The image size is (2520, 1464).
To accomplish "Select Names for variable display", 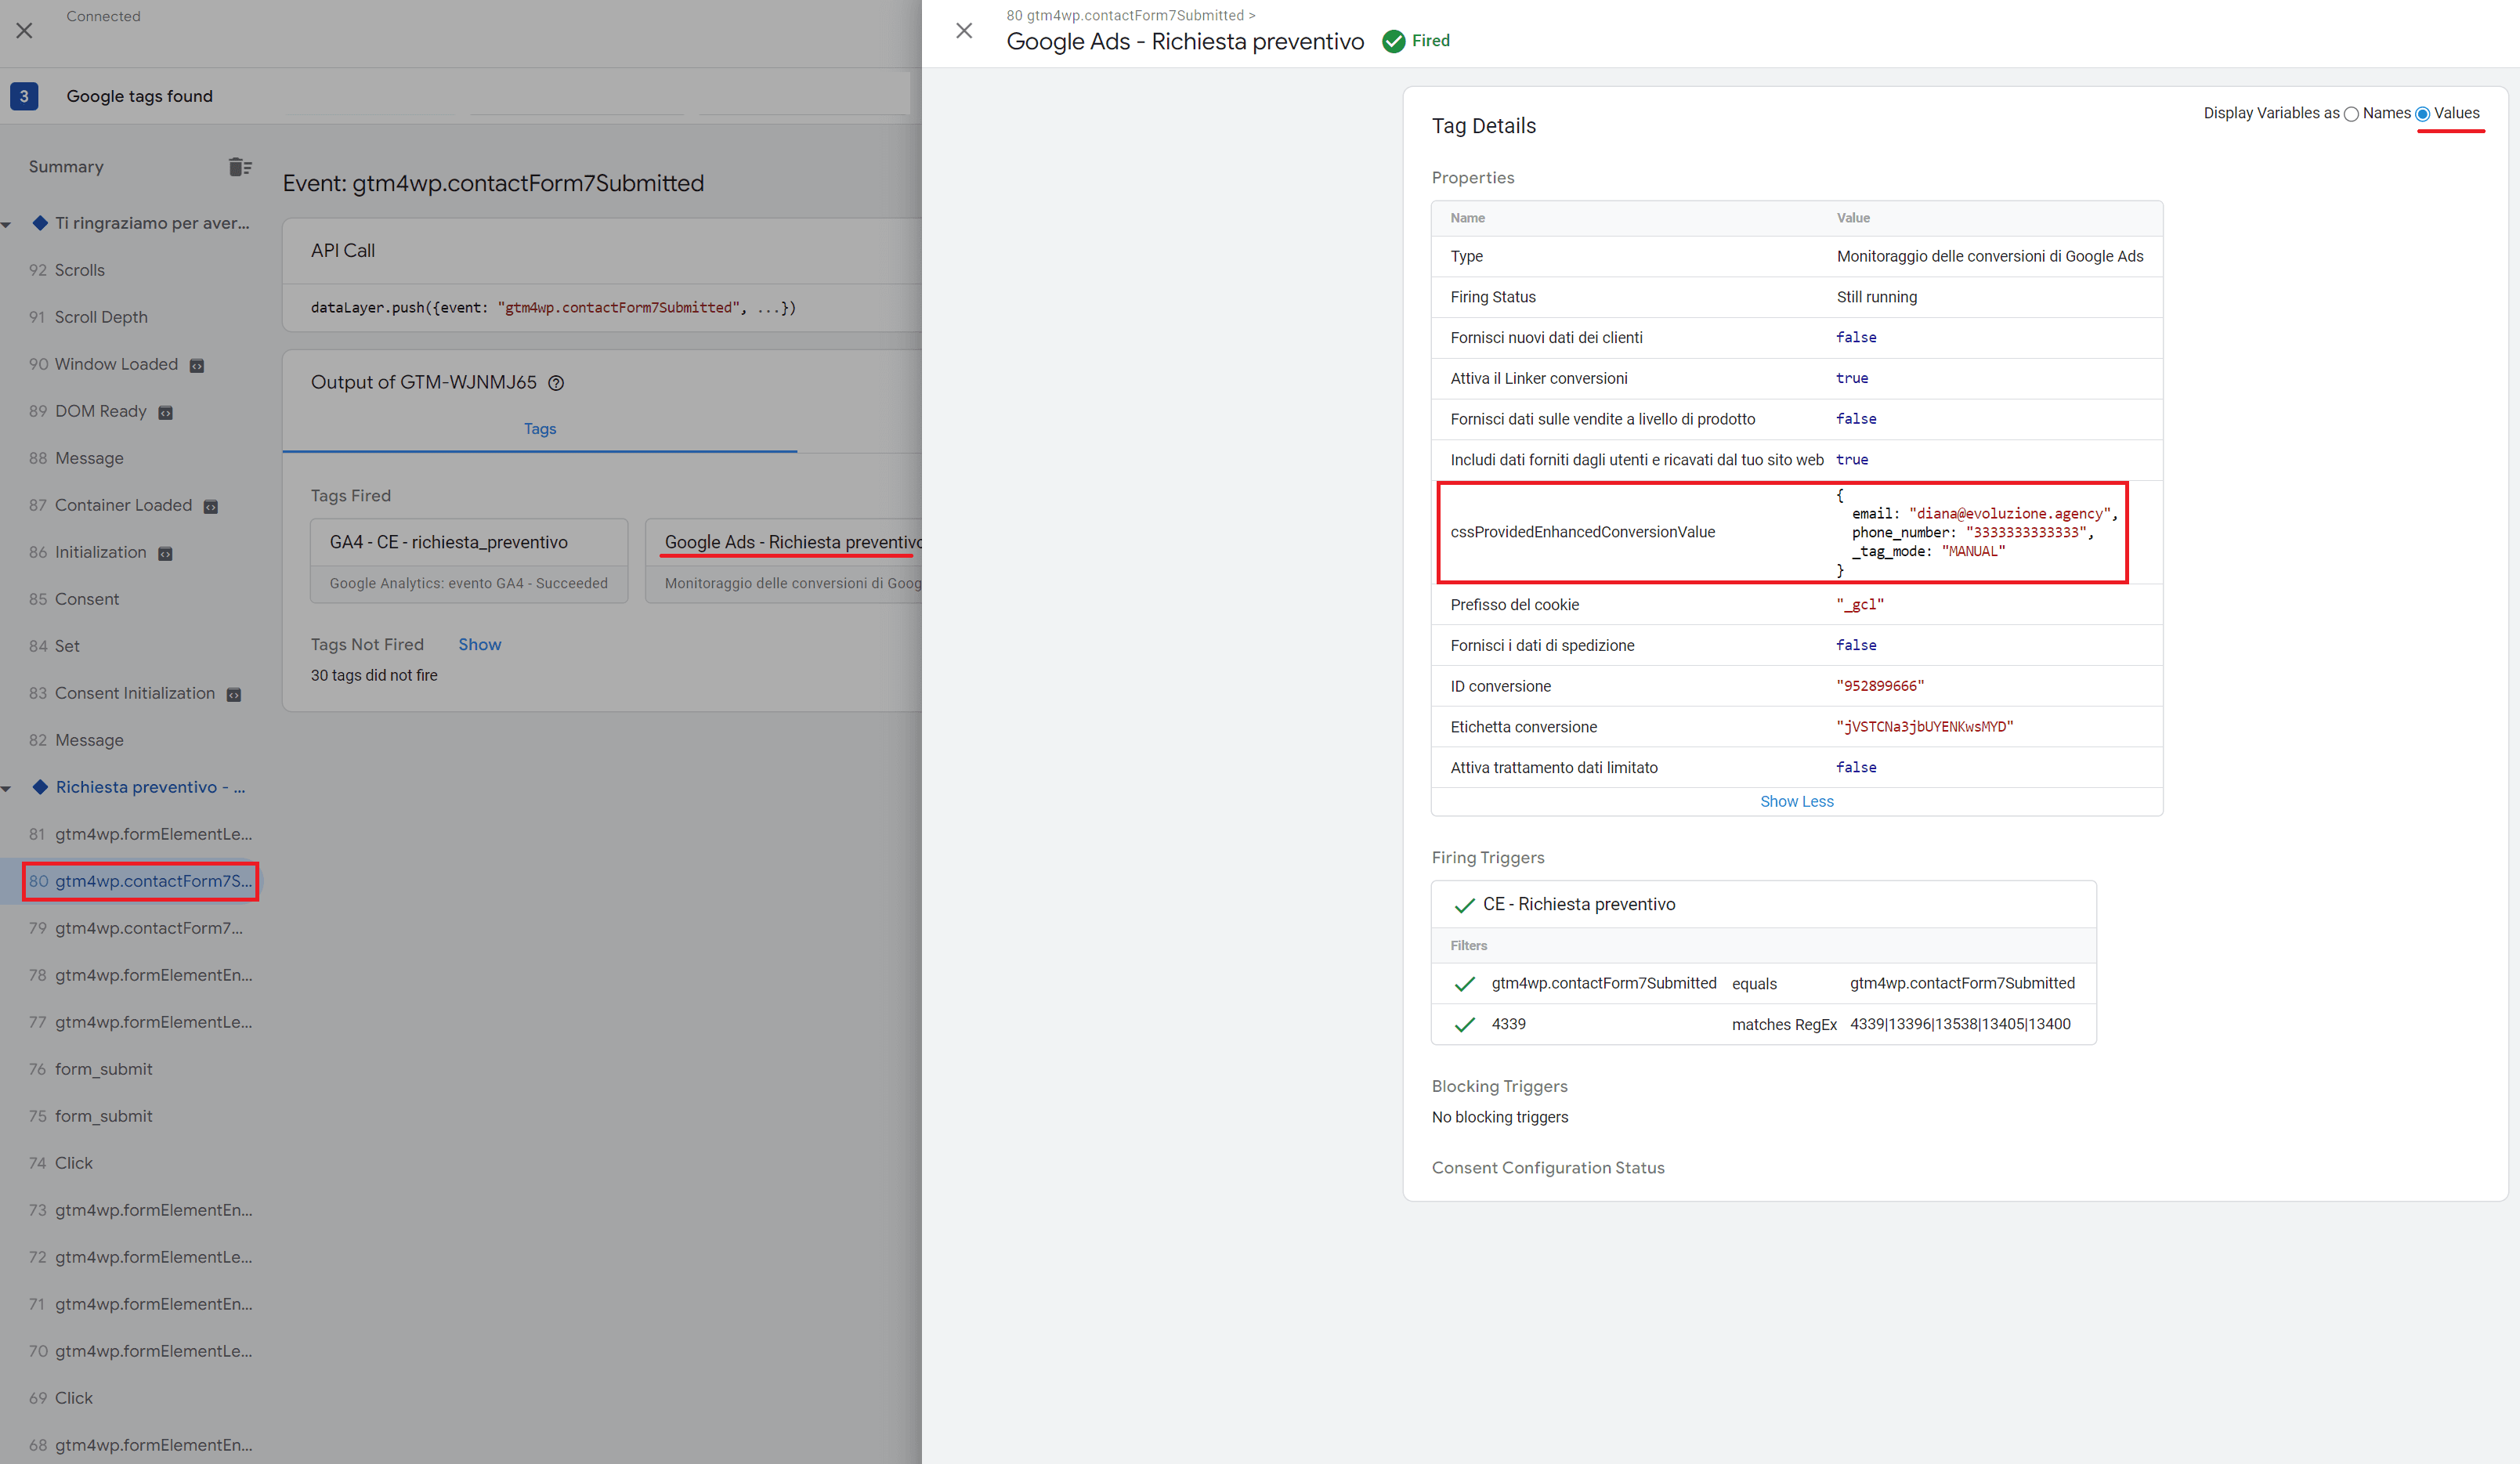I will [x=2352, y=114].
